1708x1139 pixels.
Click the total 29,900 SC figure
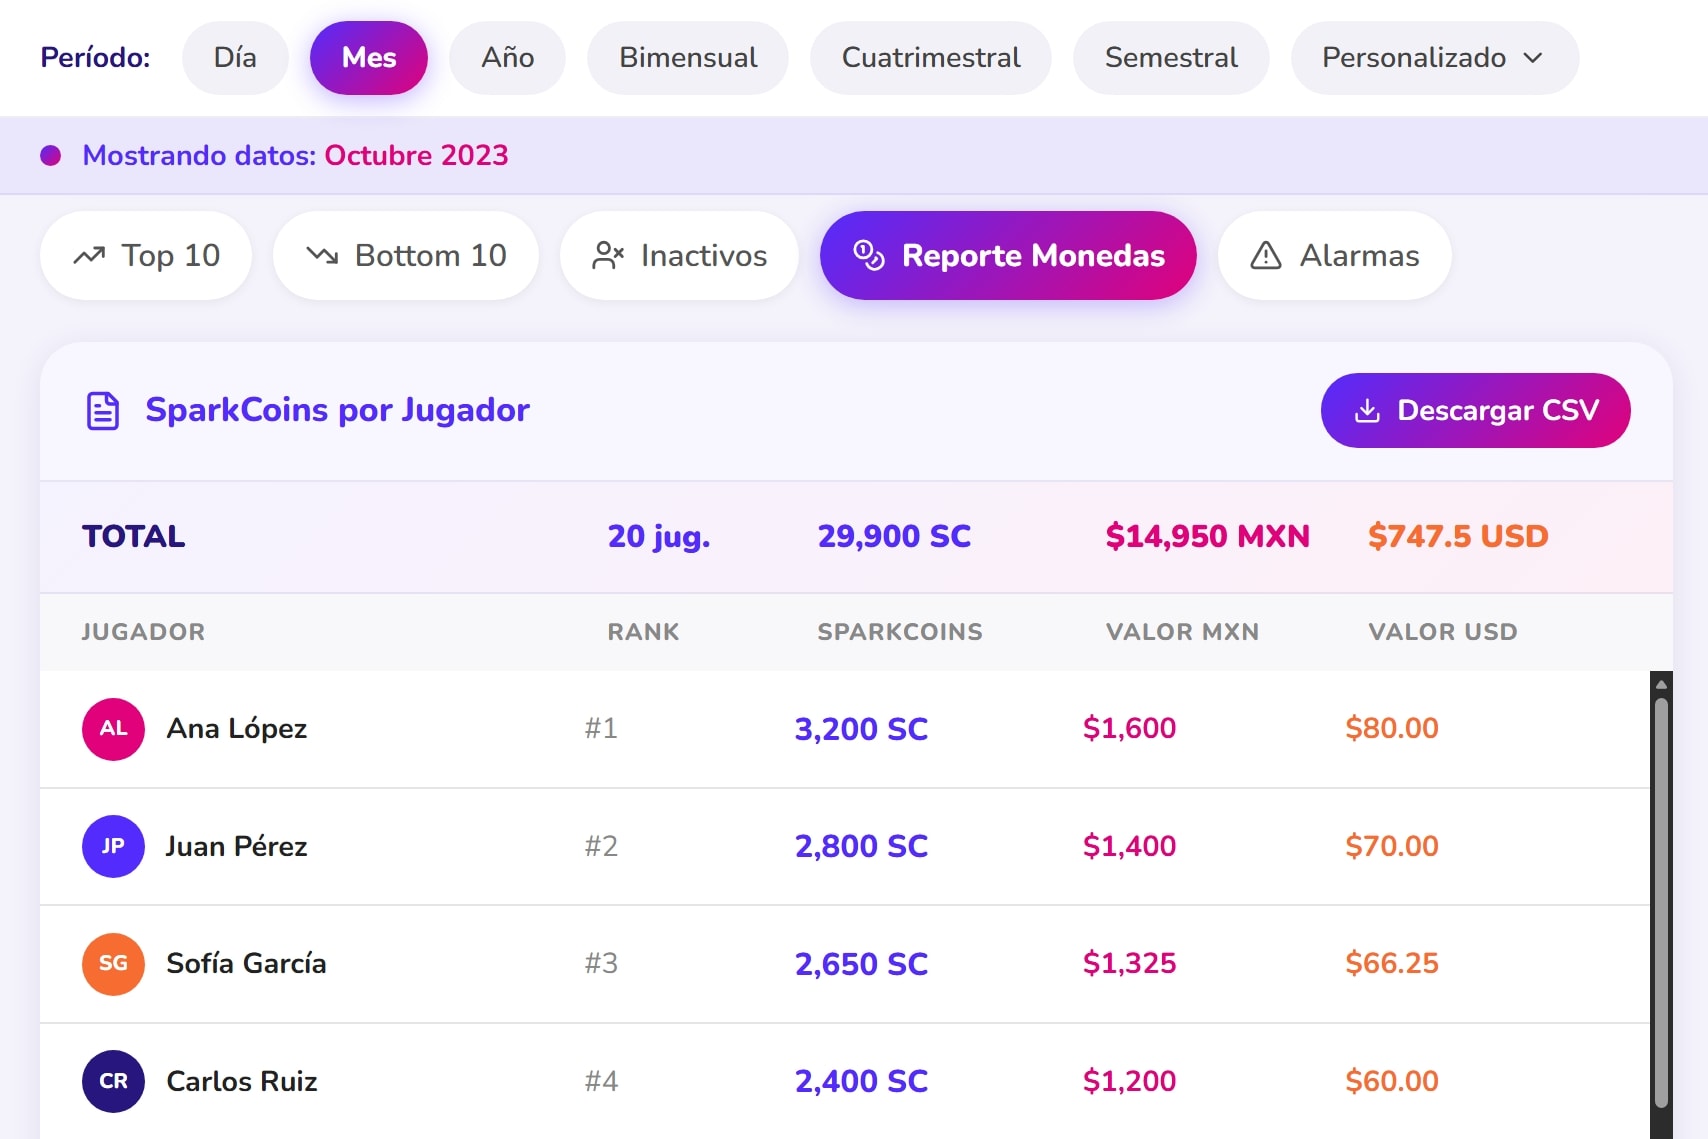[894, 537]
